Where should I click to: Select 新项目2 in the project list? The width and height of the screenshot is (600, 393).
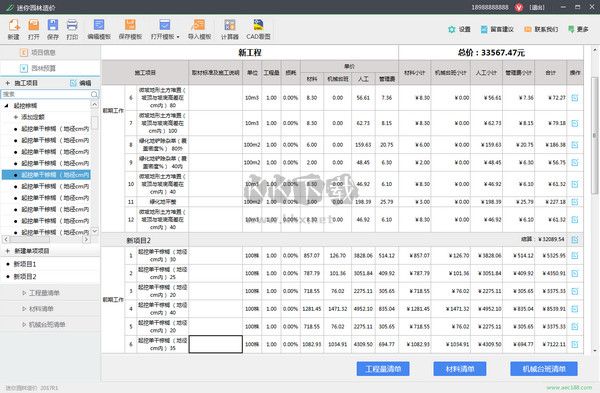click(x=25, y=276)
